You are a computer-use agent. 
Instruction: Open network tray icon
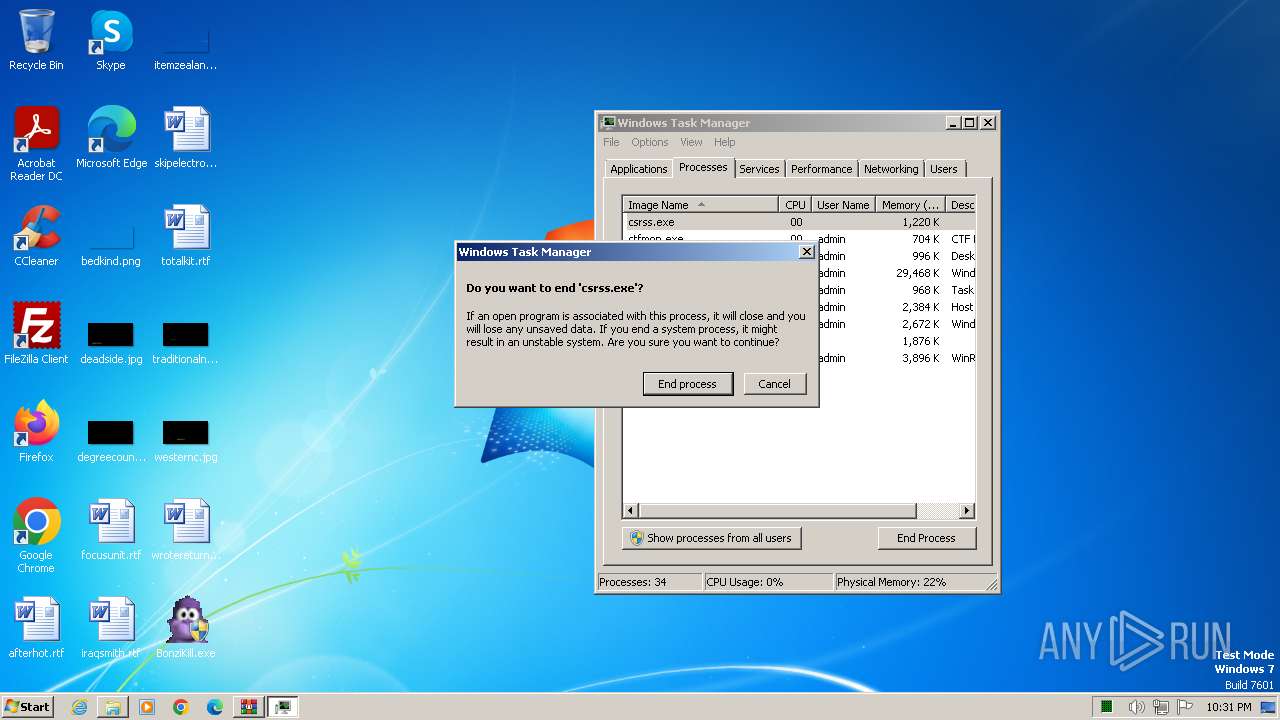point(1160,707)
